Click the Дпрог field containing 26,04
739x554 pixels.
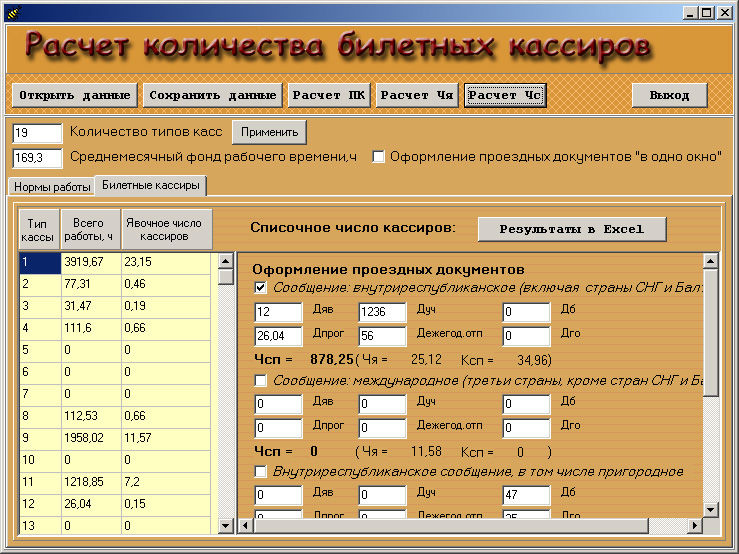[x=279, y=336]
